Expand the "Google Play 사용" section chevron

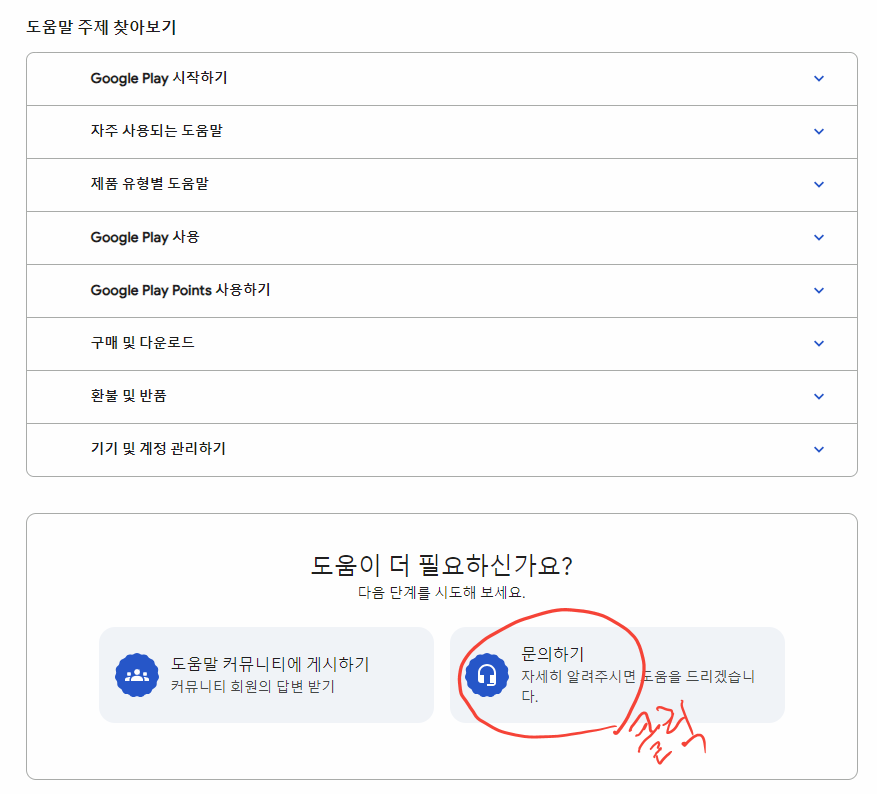click(819, 238)
